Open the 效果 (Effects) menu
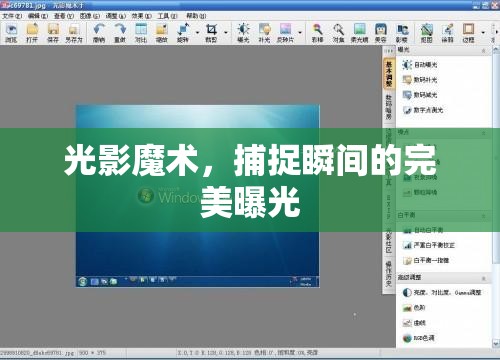 [141, 16]
